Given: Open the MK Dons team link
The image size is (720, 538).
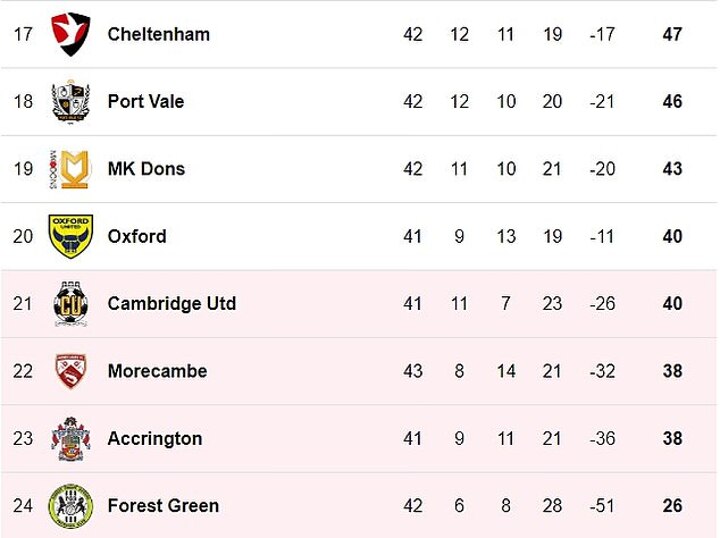Looking at the screenshot, I should (x=146, y=169).
